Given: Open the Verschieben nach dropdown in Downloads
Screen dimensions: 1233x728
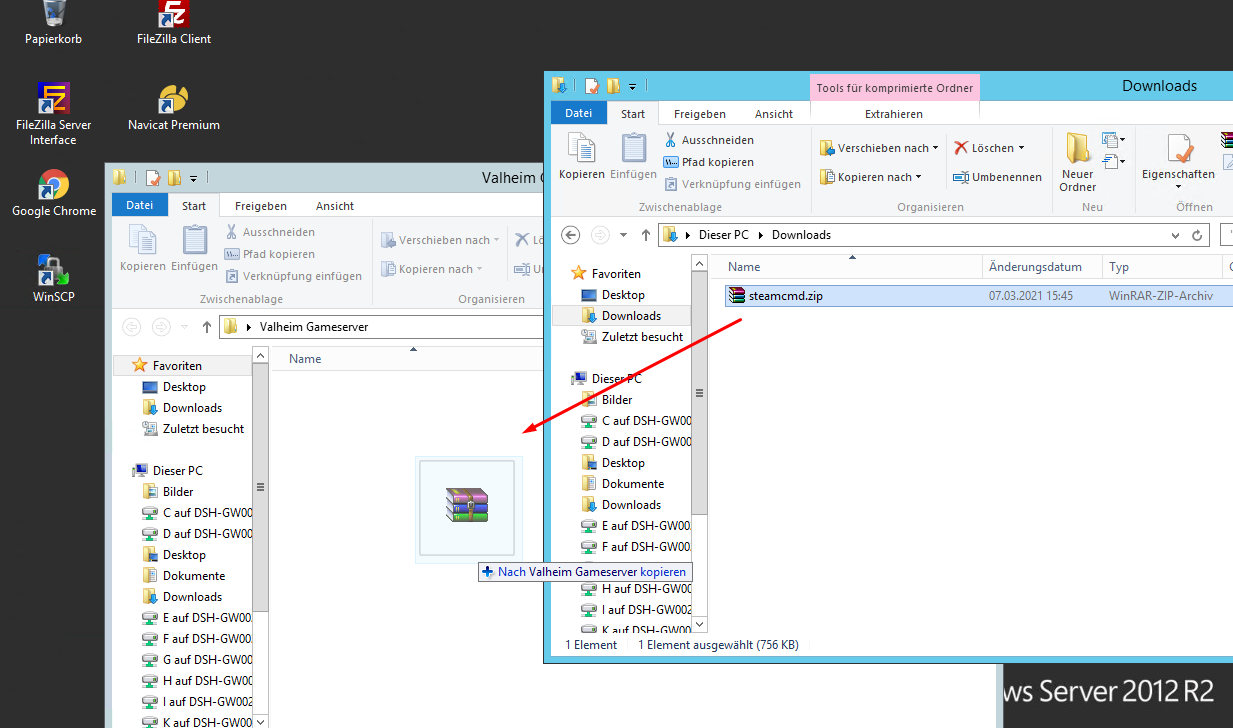Looking at the screenshot, I should pos(878,148).
